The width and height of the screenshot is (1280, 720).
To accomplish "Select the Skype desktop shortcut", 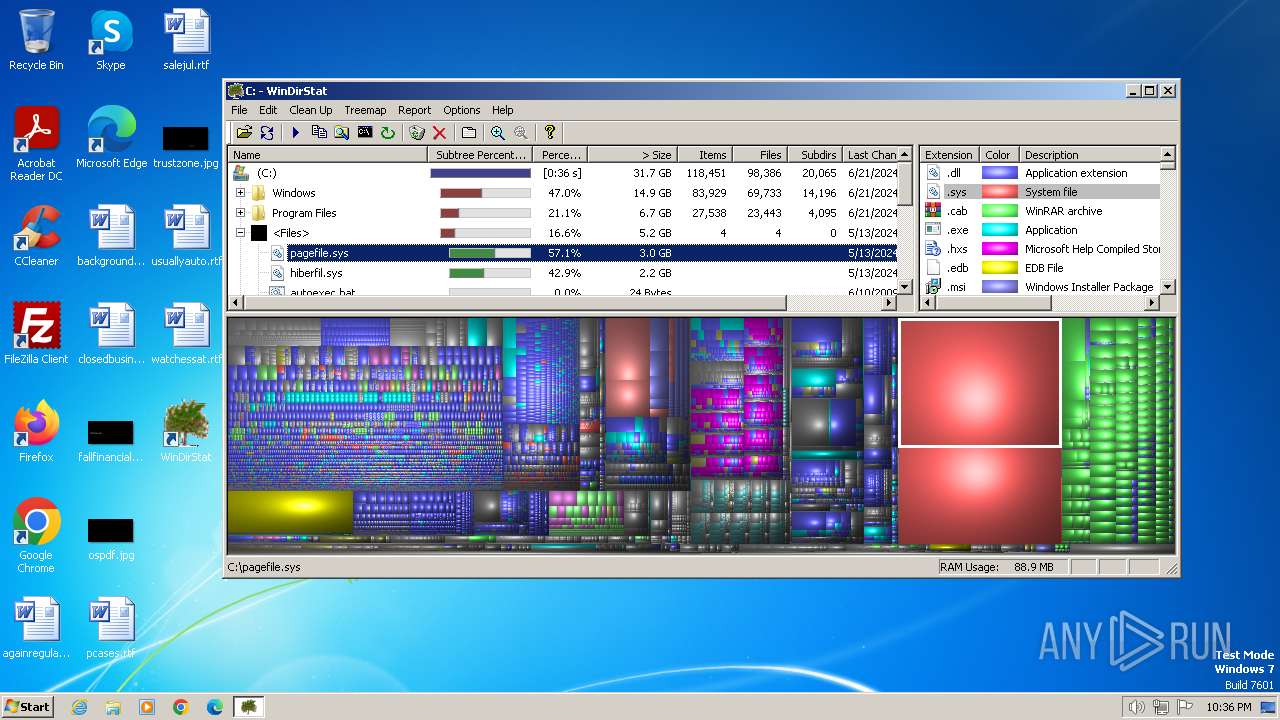I will pos(110,40).
